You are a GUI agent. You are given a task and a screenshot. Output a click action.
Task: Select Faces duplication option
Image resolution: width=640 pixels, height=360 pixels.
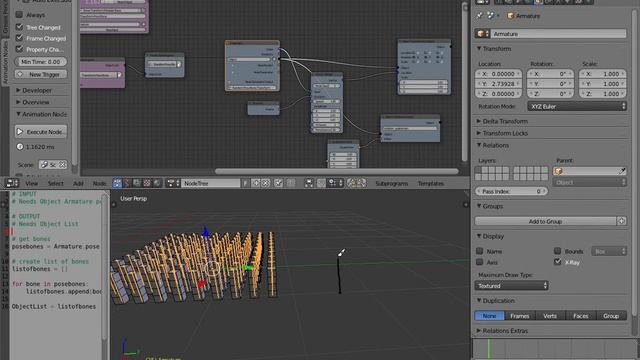580,316
